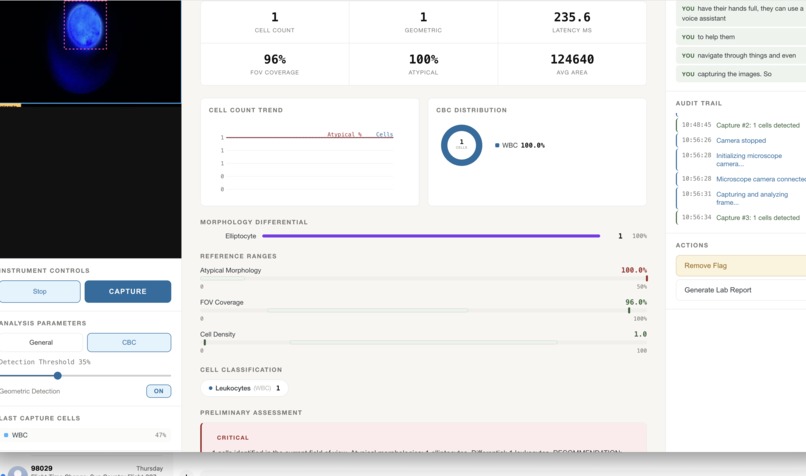Click the CBC distribution donut chart
806x476 pixels.
tap(462, 145)
